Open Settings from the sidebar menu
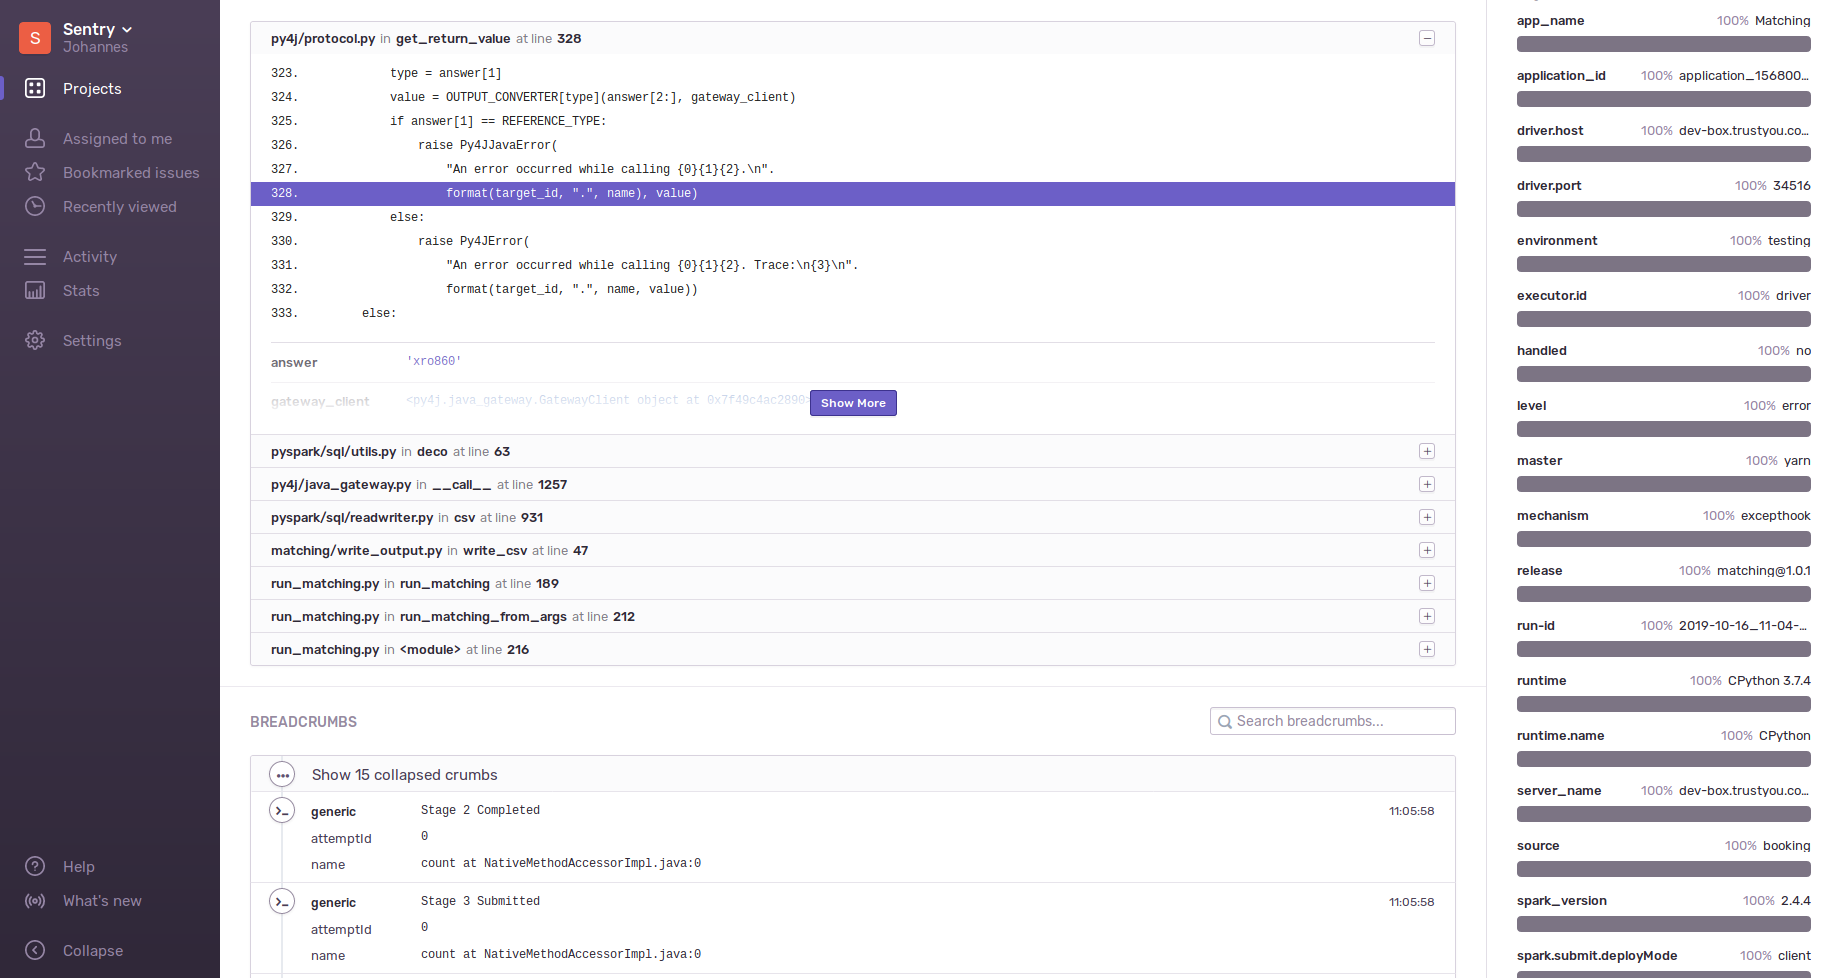Screen dimensions: 1841x978 click(x=92, y=340)
